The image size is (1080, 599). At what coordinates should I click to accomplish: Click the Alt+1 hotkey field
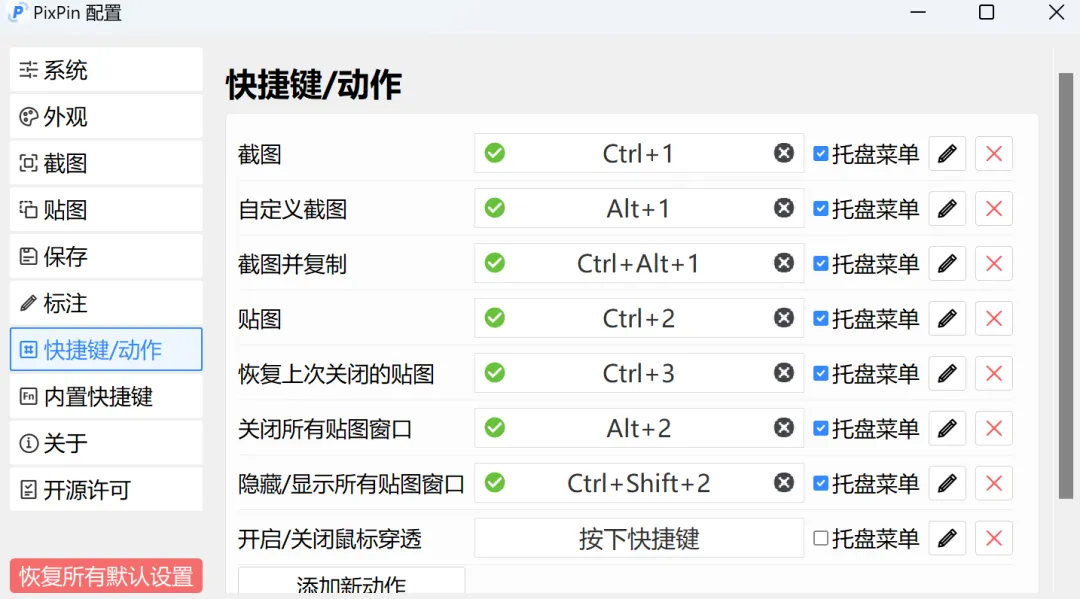638,209
